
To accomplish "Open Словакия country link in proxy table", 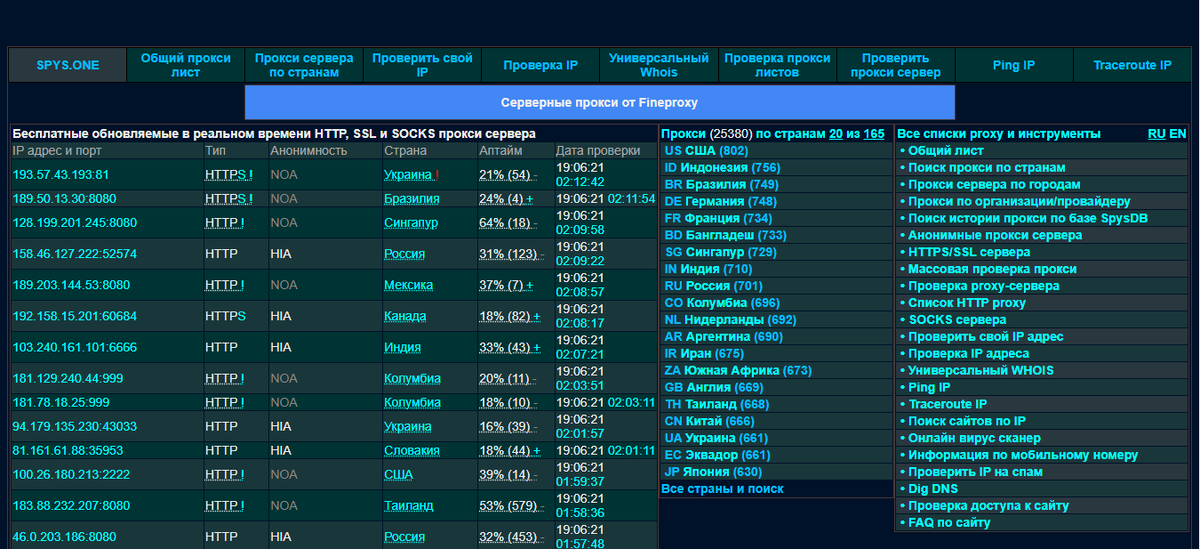I will 412,450.
